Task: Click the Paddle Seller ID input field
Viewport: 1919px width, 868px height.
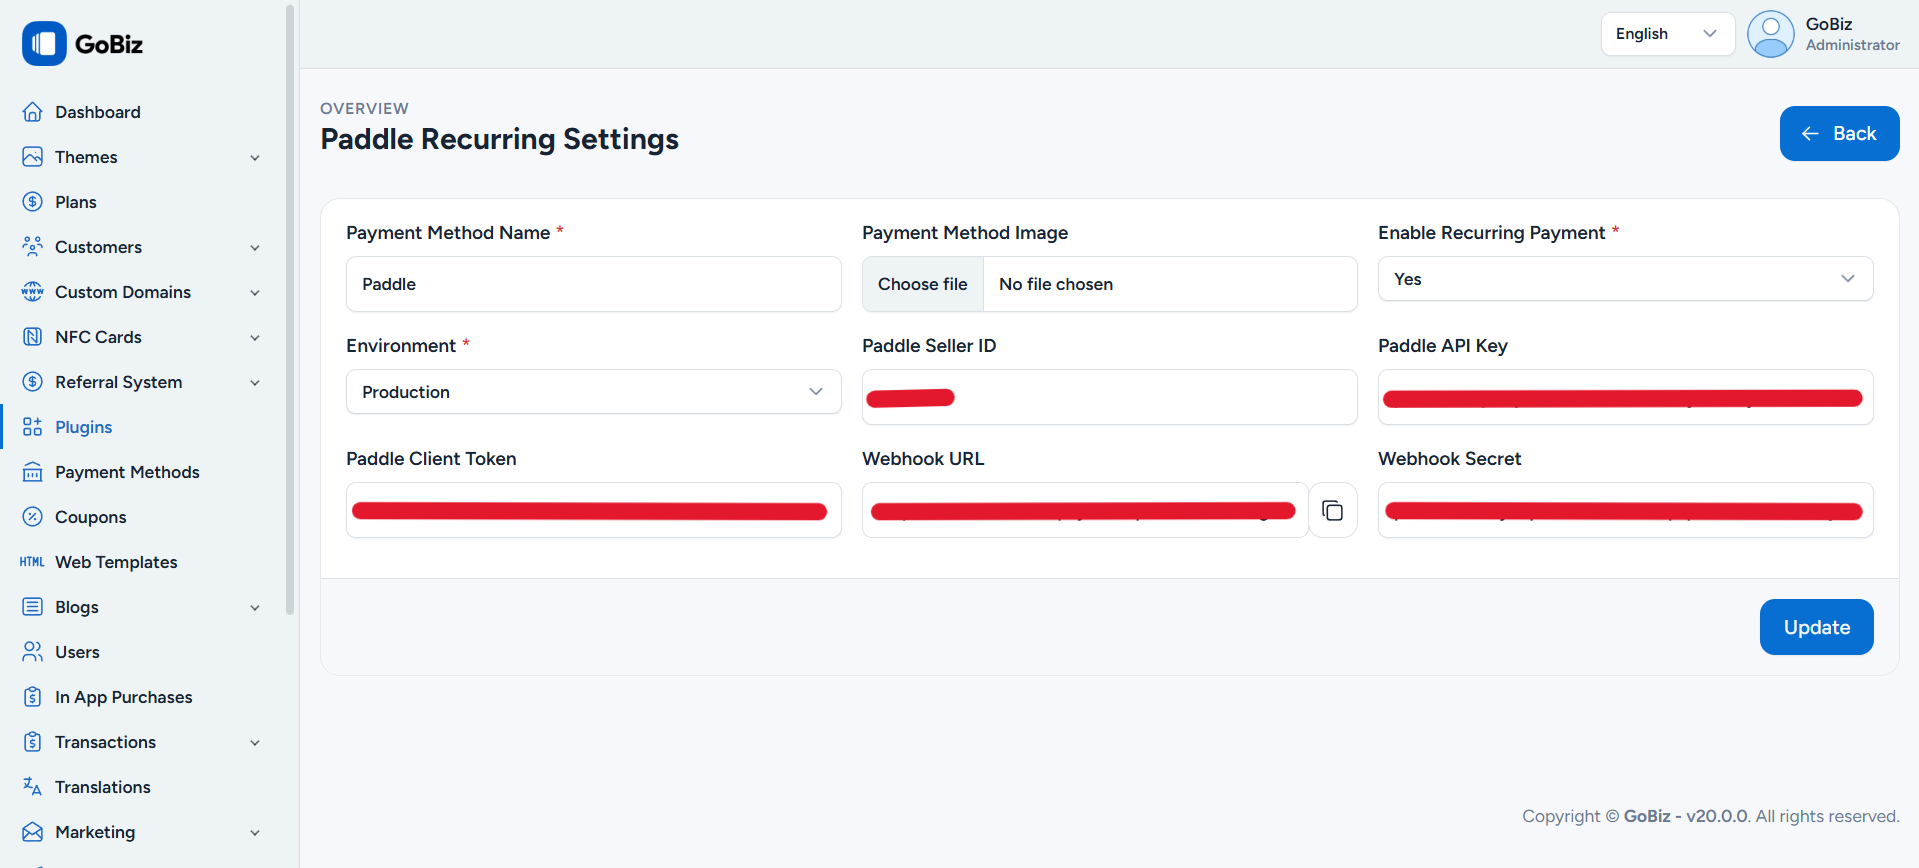Action: pos(1109,397)
